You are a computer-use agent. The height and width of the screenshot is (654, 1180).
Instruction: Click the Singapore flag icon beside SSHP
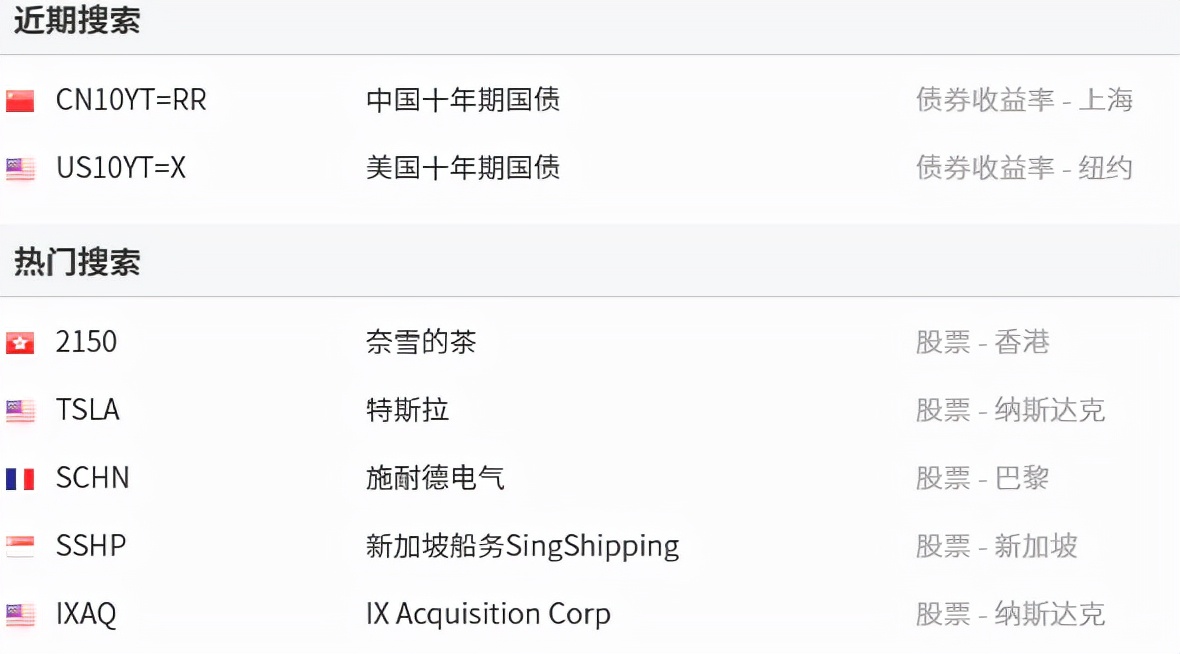[21, 546]
